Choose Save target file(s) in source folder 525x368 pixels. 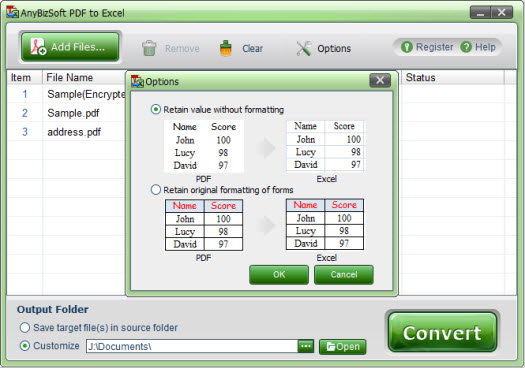[25, 327]
